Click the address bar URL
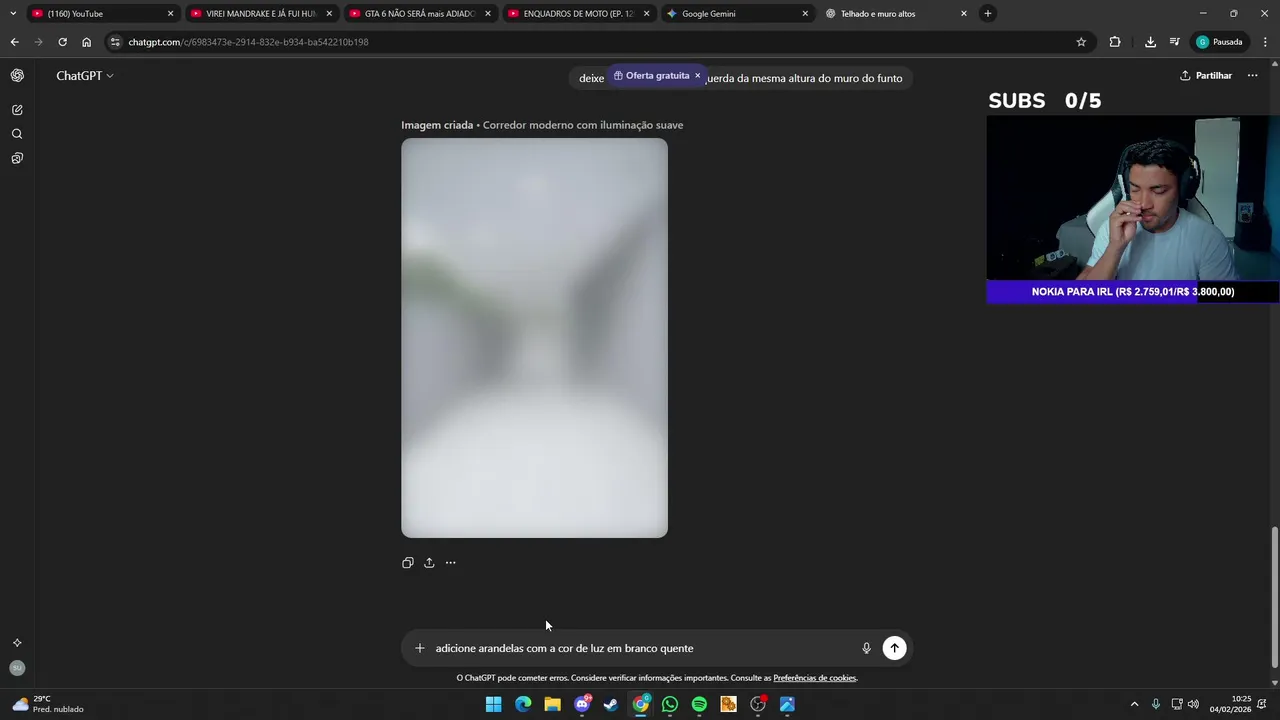 tap(248, 42)
